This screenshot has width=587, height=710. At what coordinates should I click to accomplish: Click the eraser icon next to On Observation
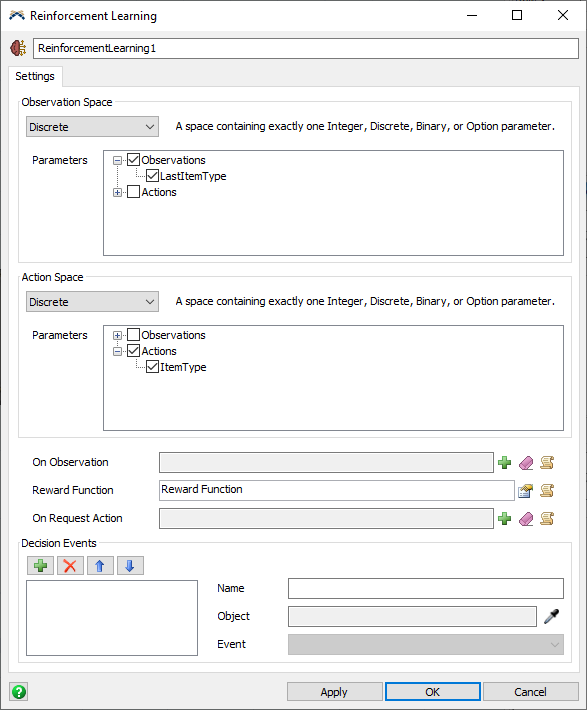[526, 462]
